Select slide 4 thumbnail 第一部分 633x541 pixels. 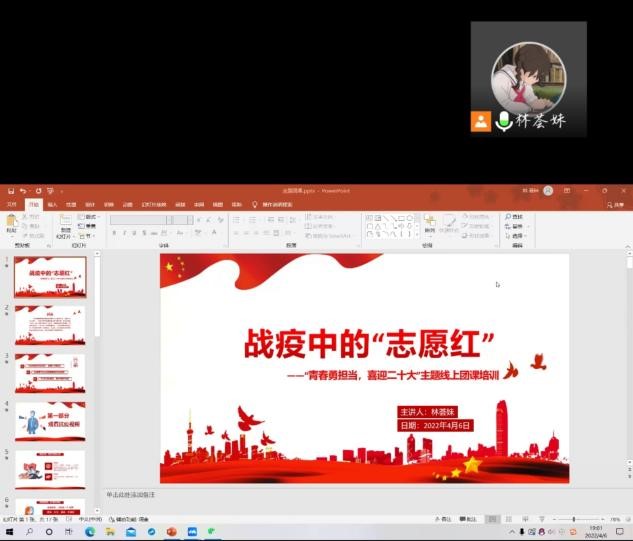click(49, 421)
